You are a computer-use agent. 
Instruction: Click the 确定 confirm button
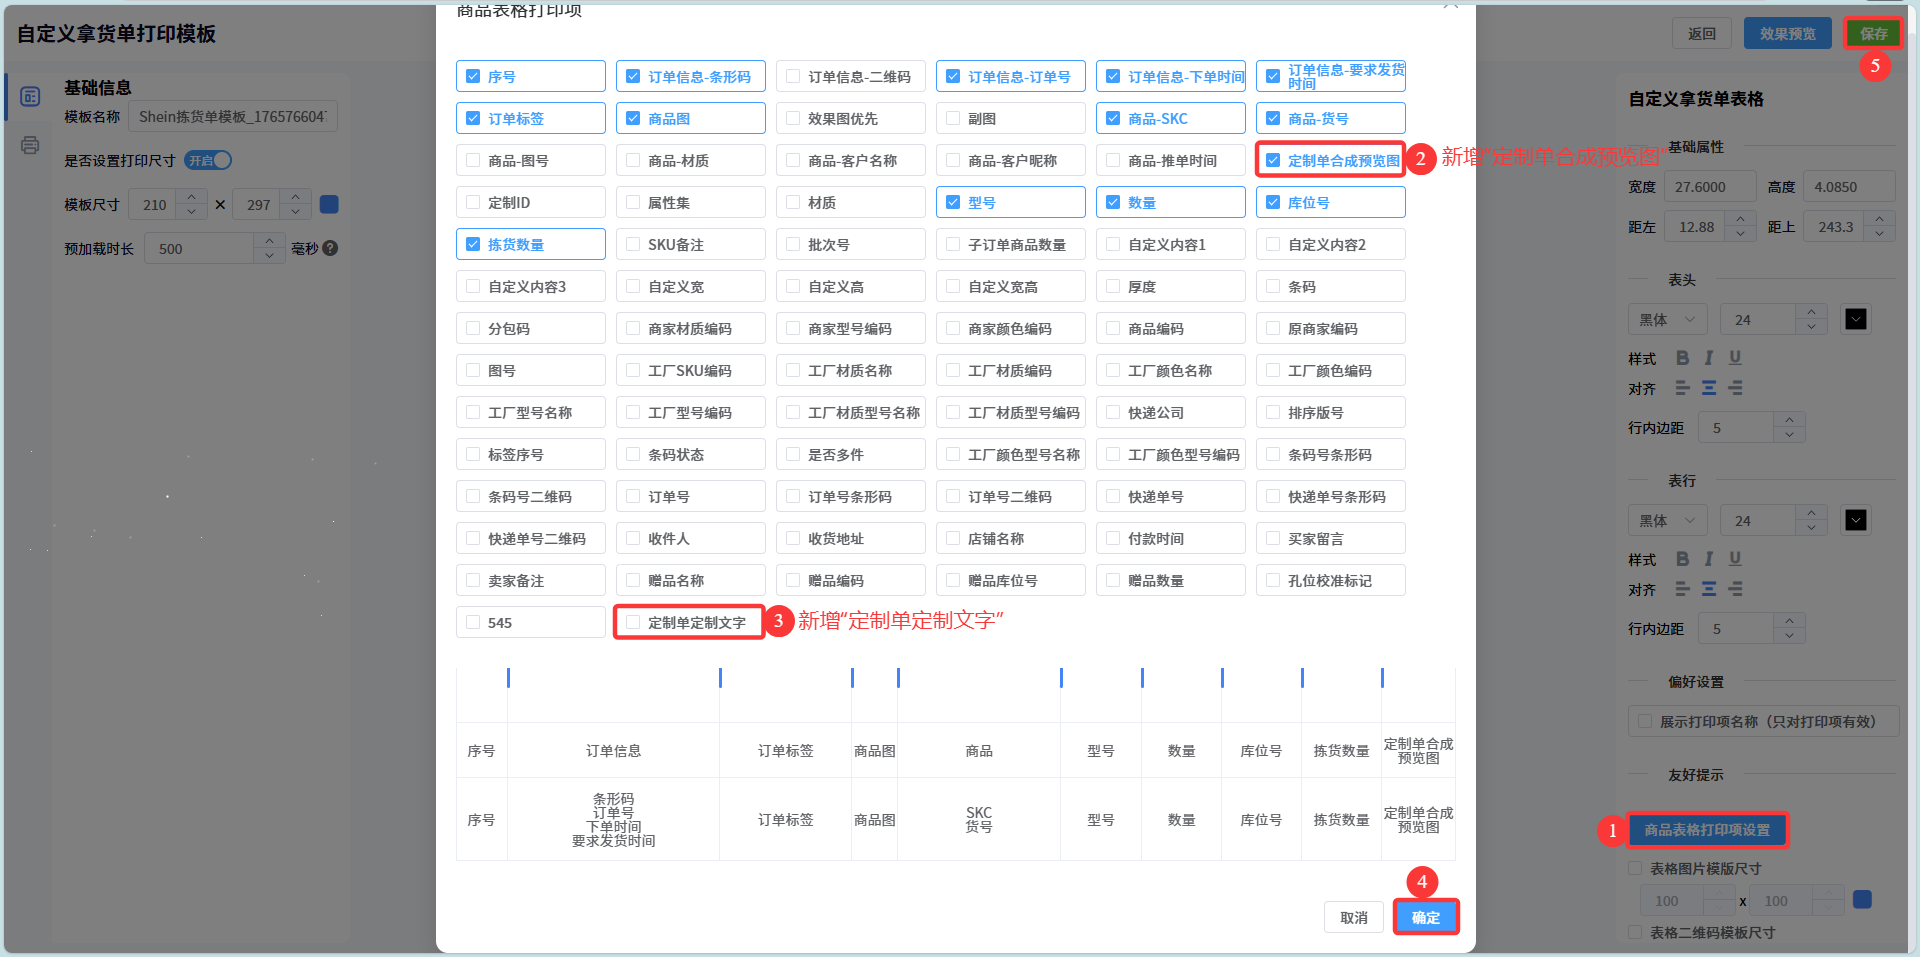pyautogui.click(x=1425, y=917)
